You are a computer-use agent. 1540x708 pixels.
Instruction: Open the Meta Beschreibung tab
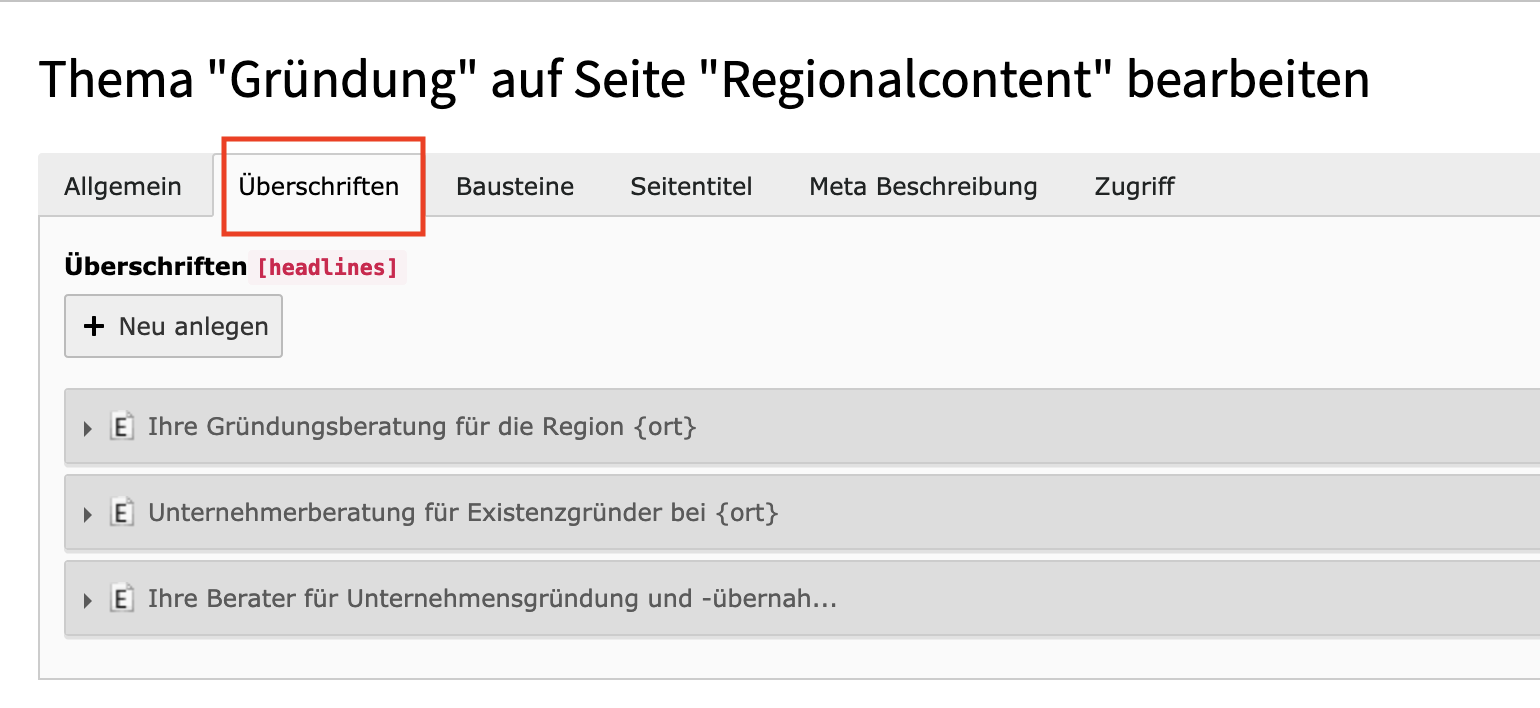click(923, 187)
